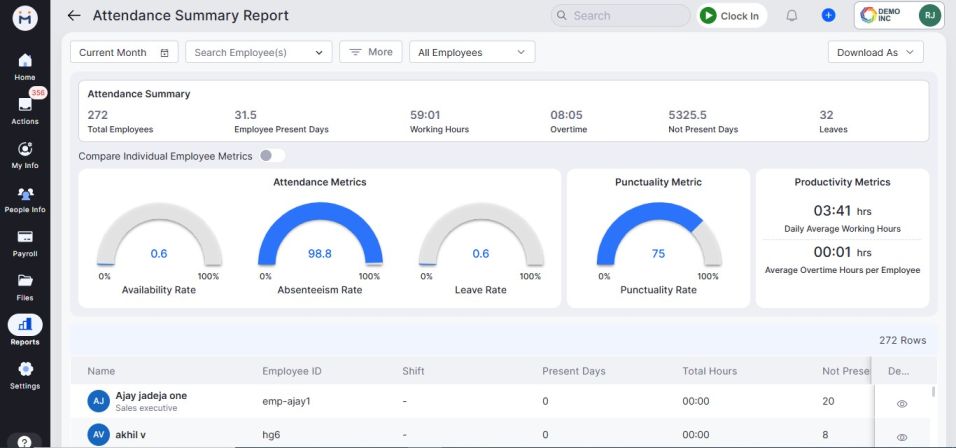Expand the Search Employee(s) dropdown

click(259, 53)
